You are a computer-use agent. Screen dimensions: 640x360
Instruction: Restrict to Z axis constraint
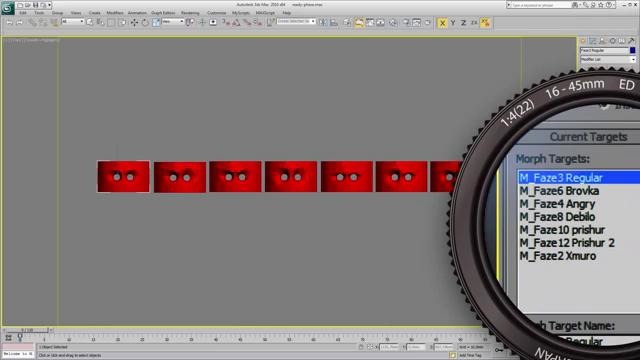point(463,23)
